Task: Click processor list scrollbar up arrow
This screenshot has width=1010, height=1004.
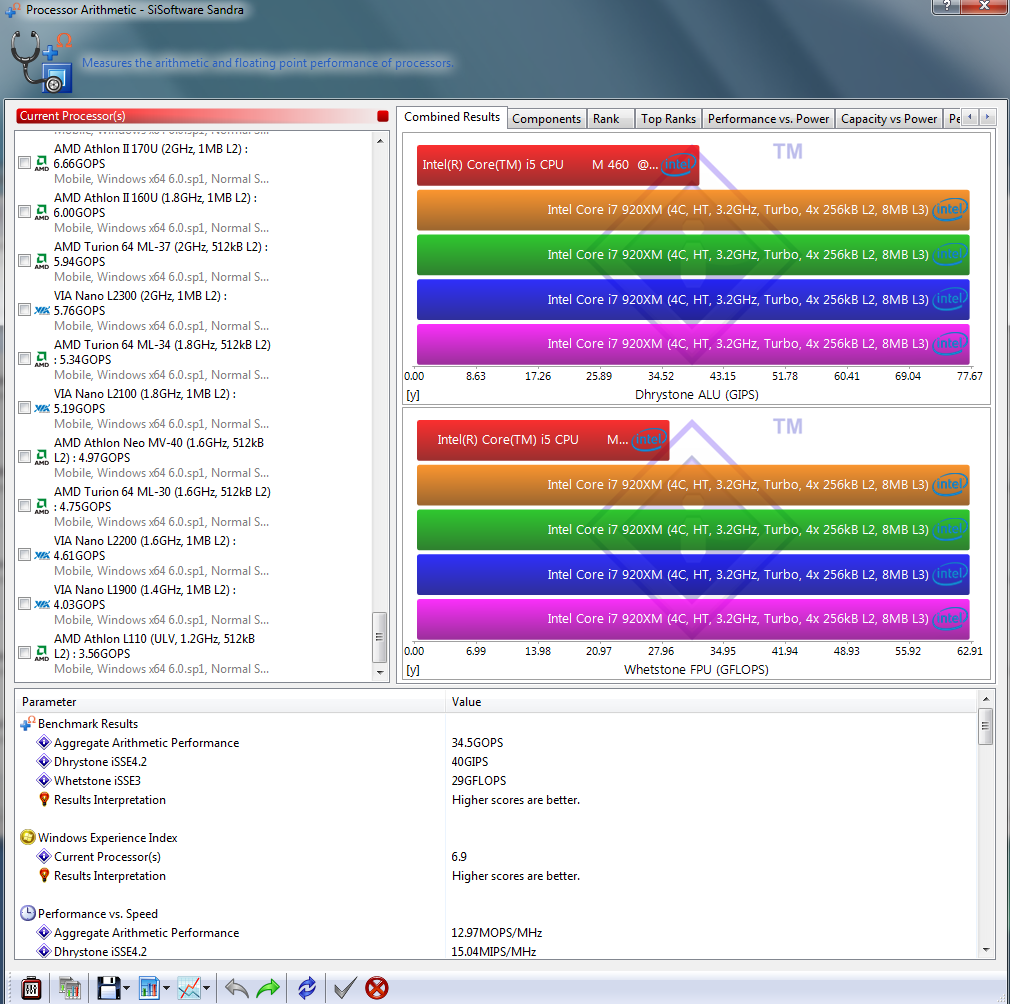Action: coord(380,140)
